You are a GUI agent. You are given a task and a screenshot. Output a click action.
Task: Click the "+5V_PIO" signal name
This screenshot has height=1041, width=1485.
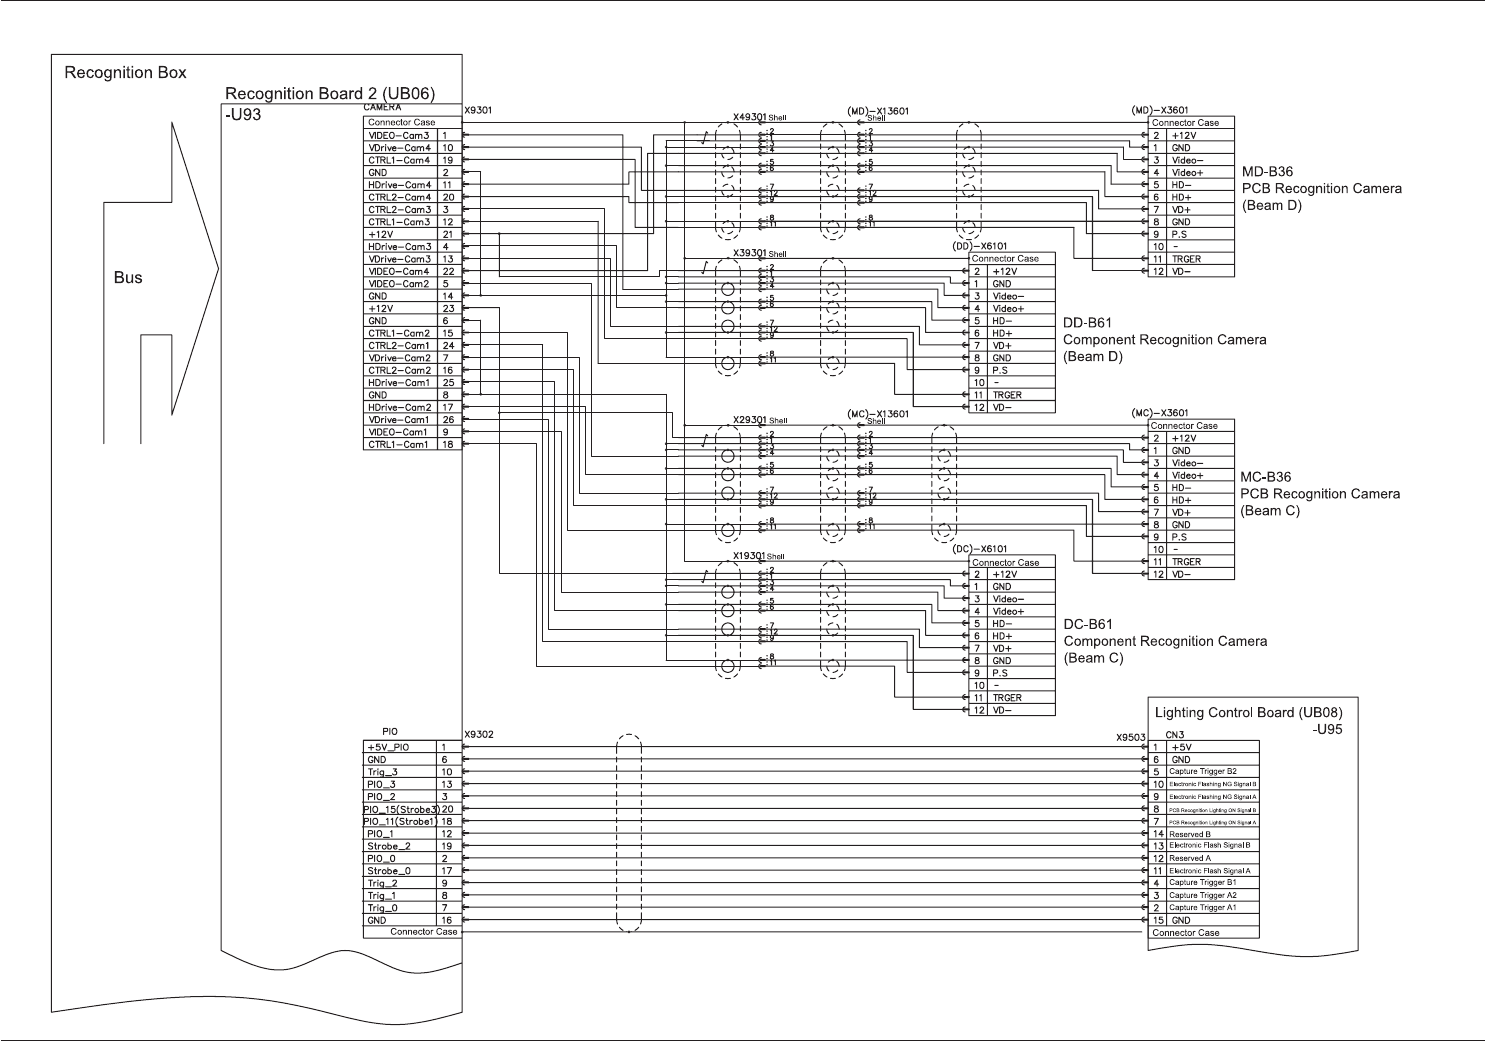(x=387, y=747)
